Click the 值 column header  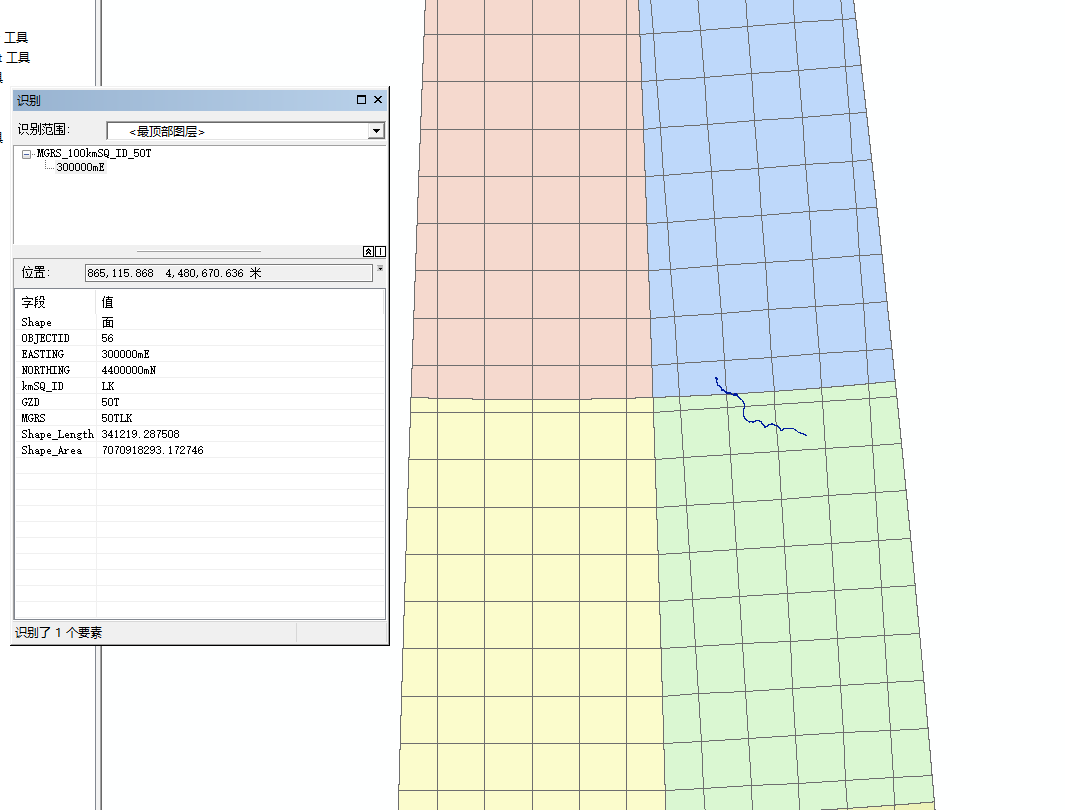coord(107,302)
